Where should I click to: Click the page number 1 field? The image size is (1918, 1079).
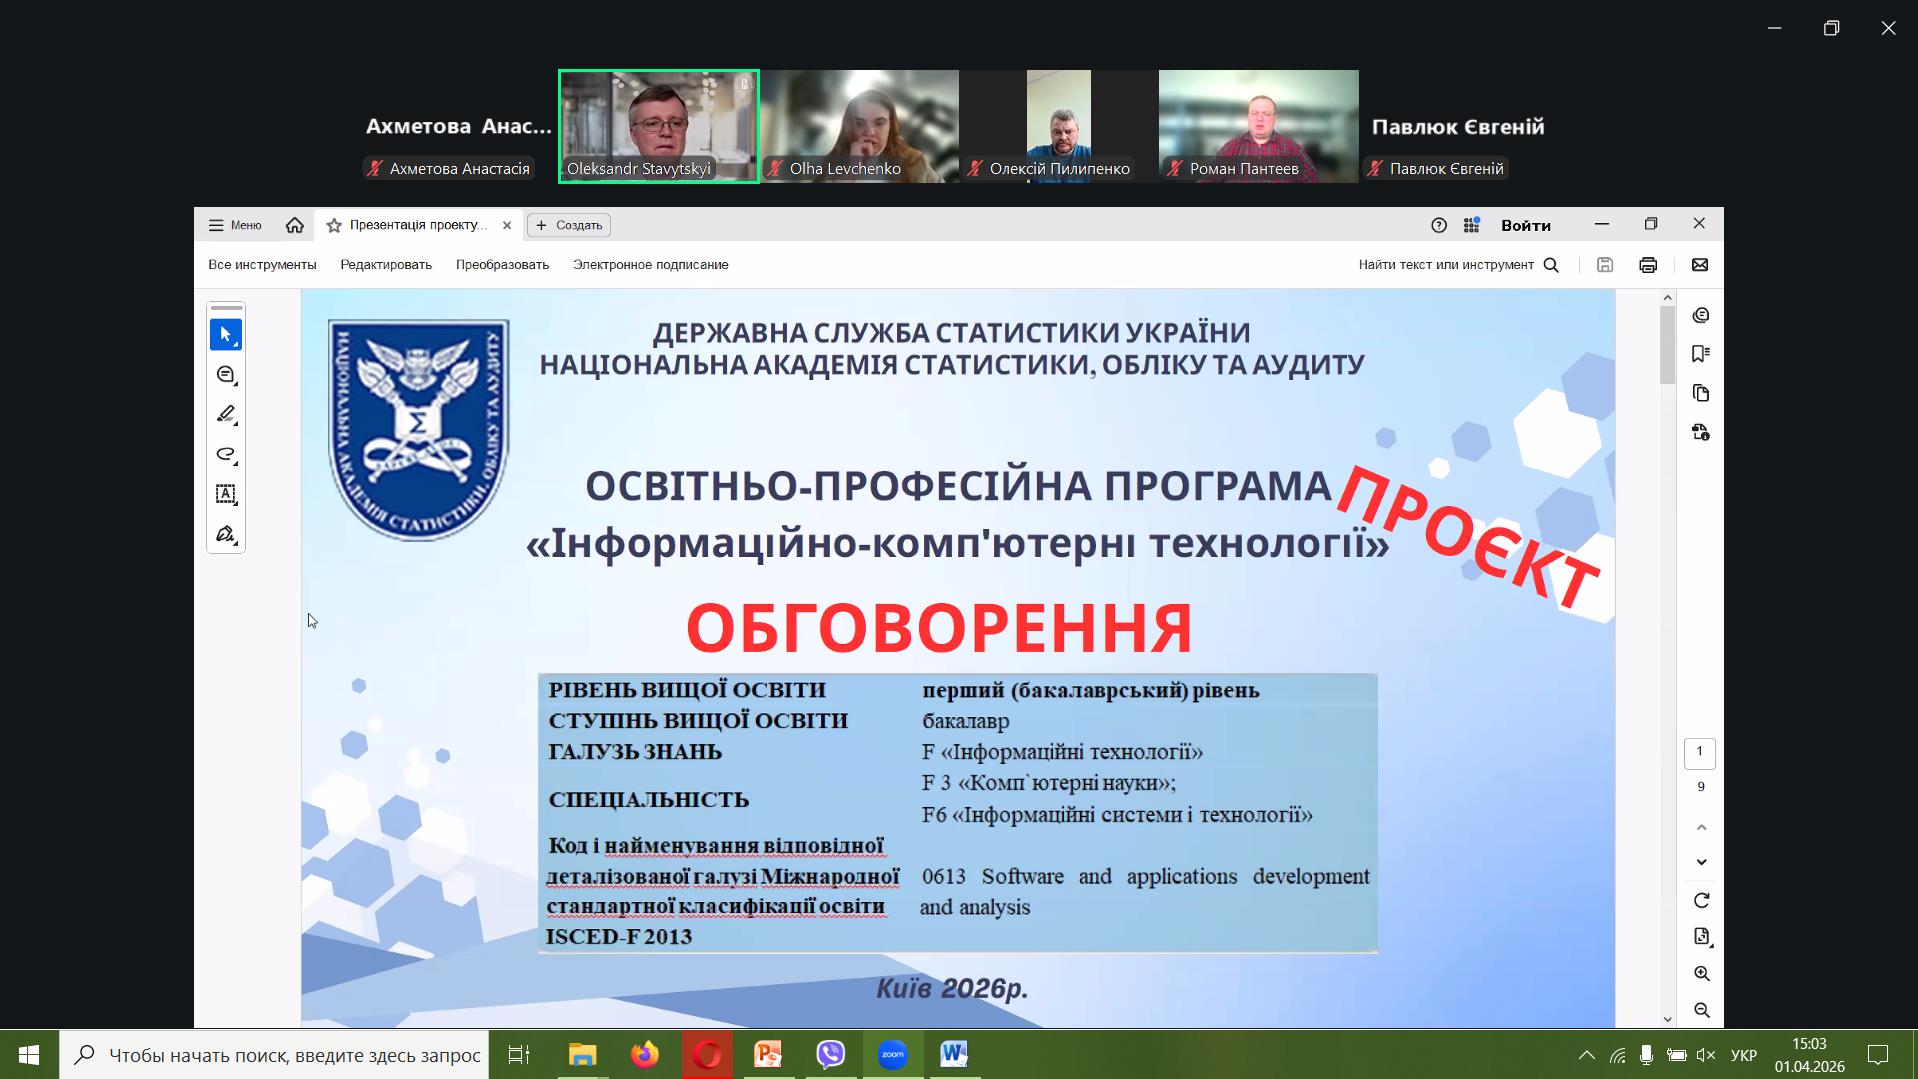coord(1699,752)
